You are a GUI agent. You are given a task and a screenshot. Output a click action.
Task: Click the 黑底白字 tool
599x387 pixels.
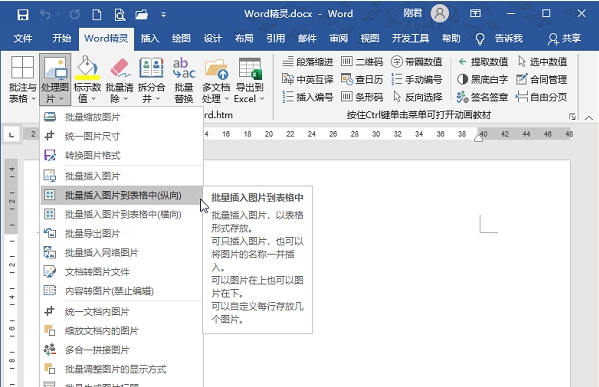482,79
